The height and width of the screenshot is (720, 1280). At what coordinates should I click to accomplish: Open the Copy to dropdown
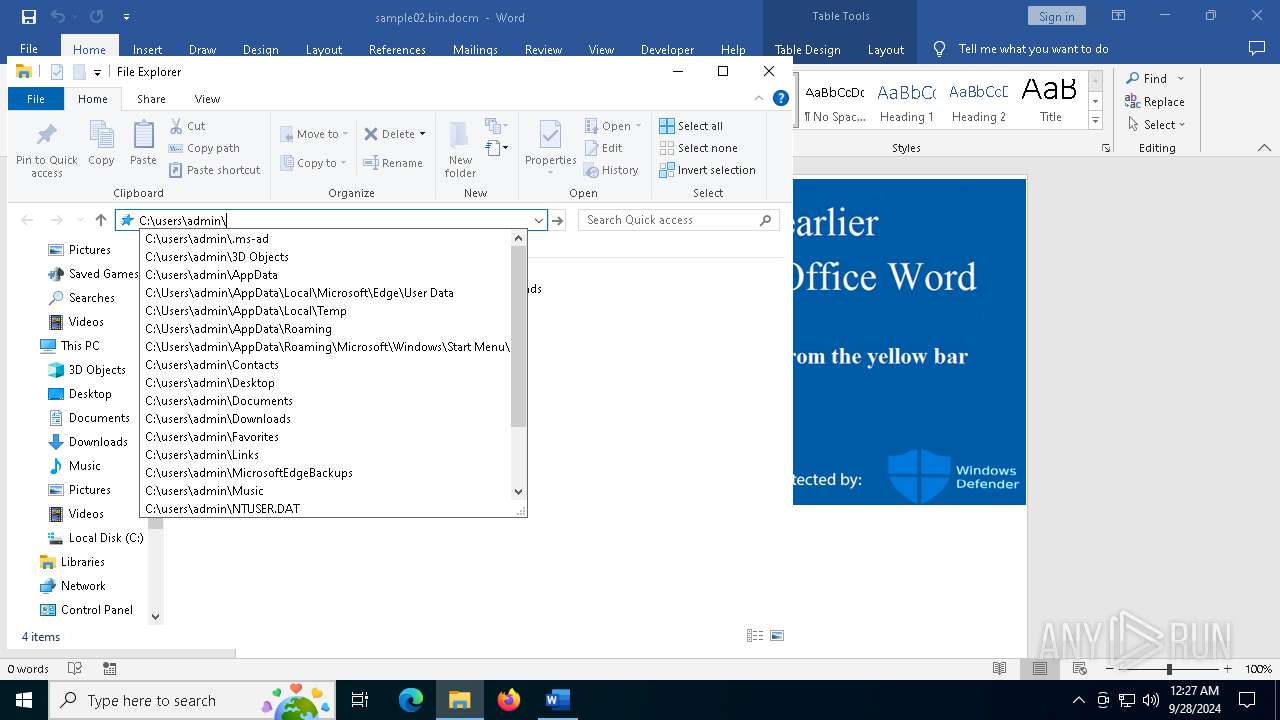313,163
